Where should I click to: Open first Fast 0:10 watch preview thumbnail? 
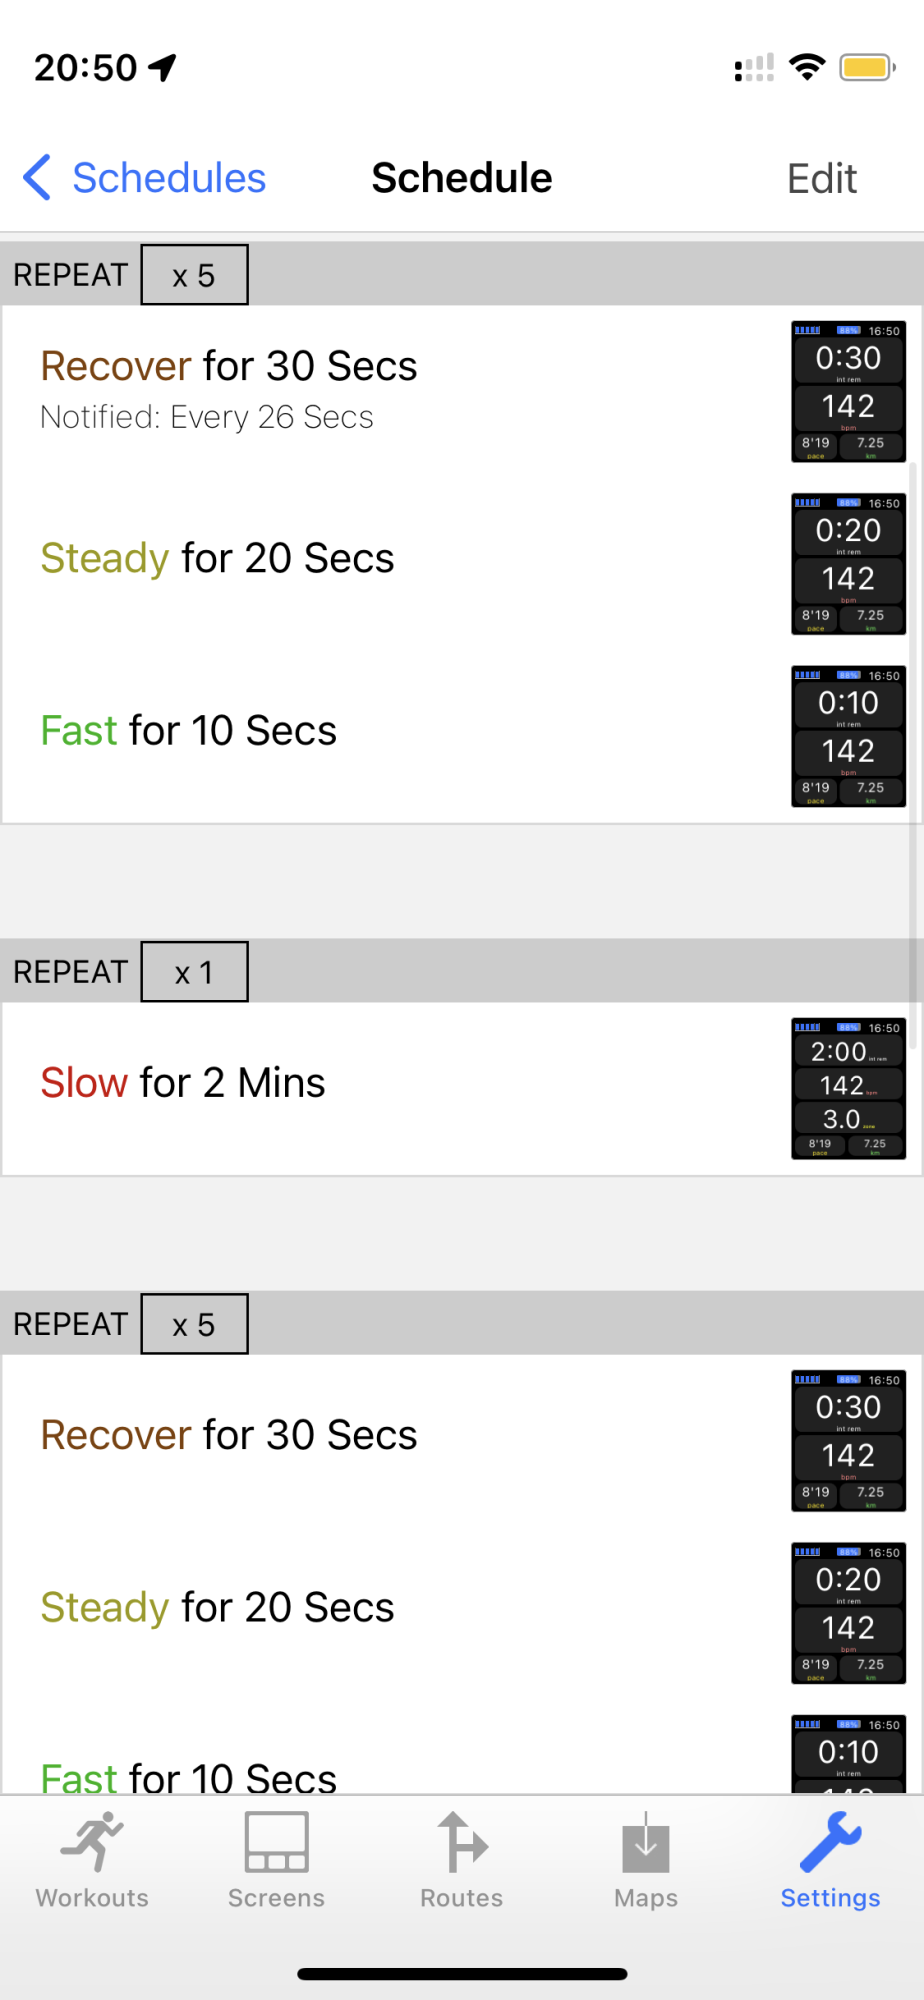coord(848,736)
